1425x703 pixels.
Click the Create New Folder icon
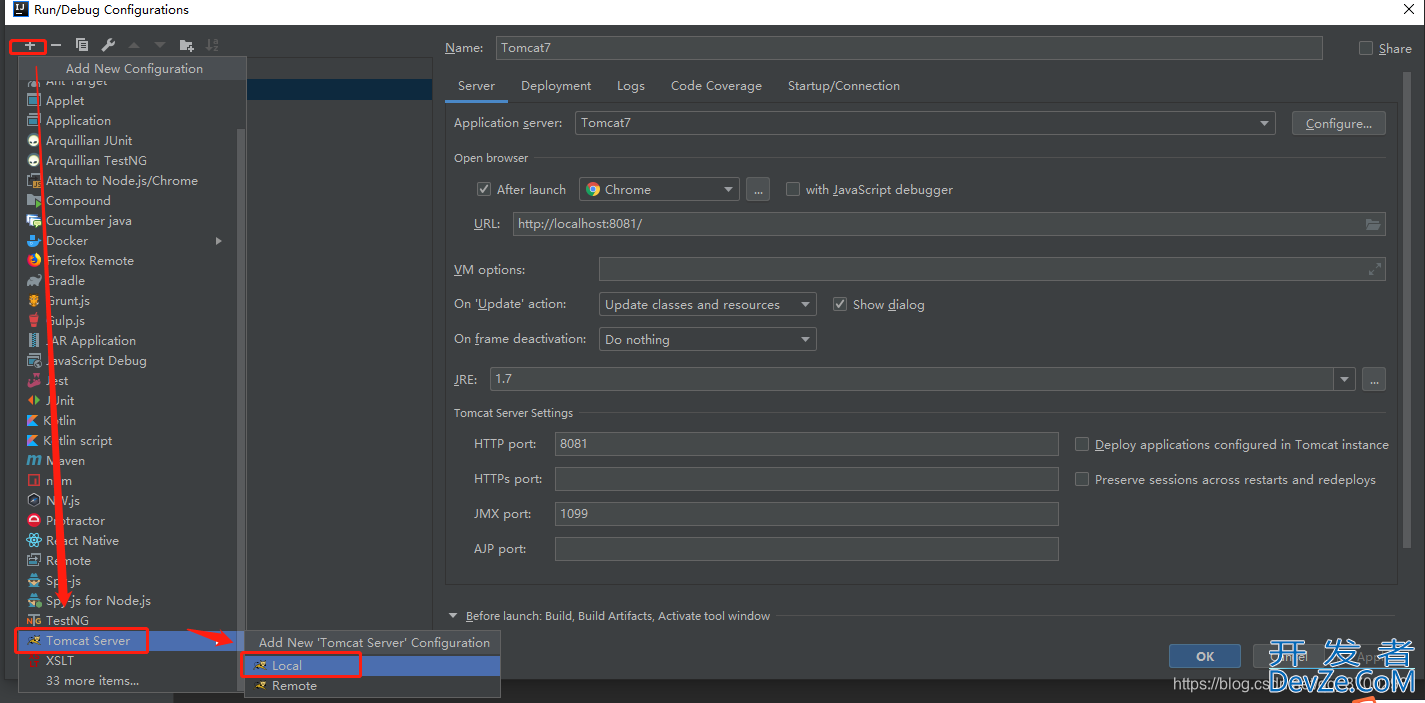coord(186,45)
